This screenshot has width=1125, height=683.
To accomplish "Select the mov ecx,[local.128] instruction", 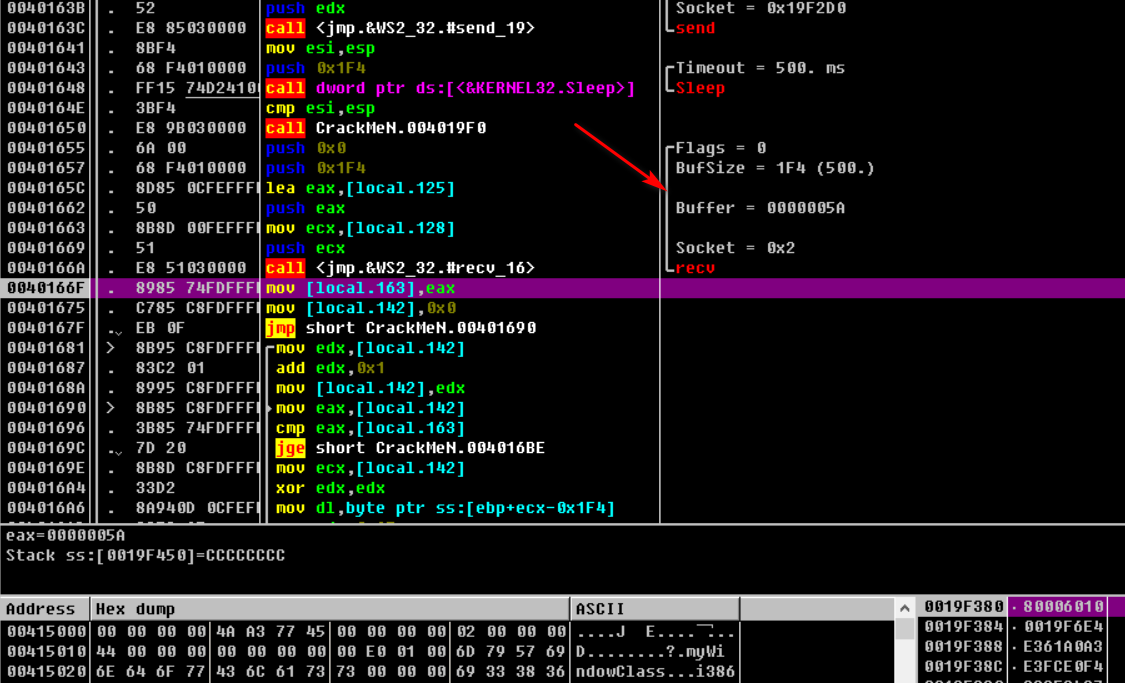I will [360, 228].
